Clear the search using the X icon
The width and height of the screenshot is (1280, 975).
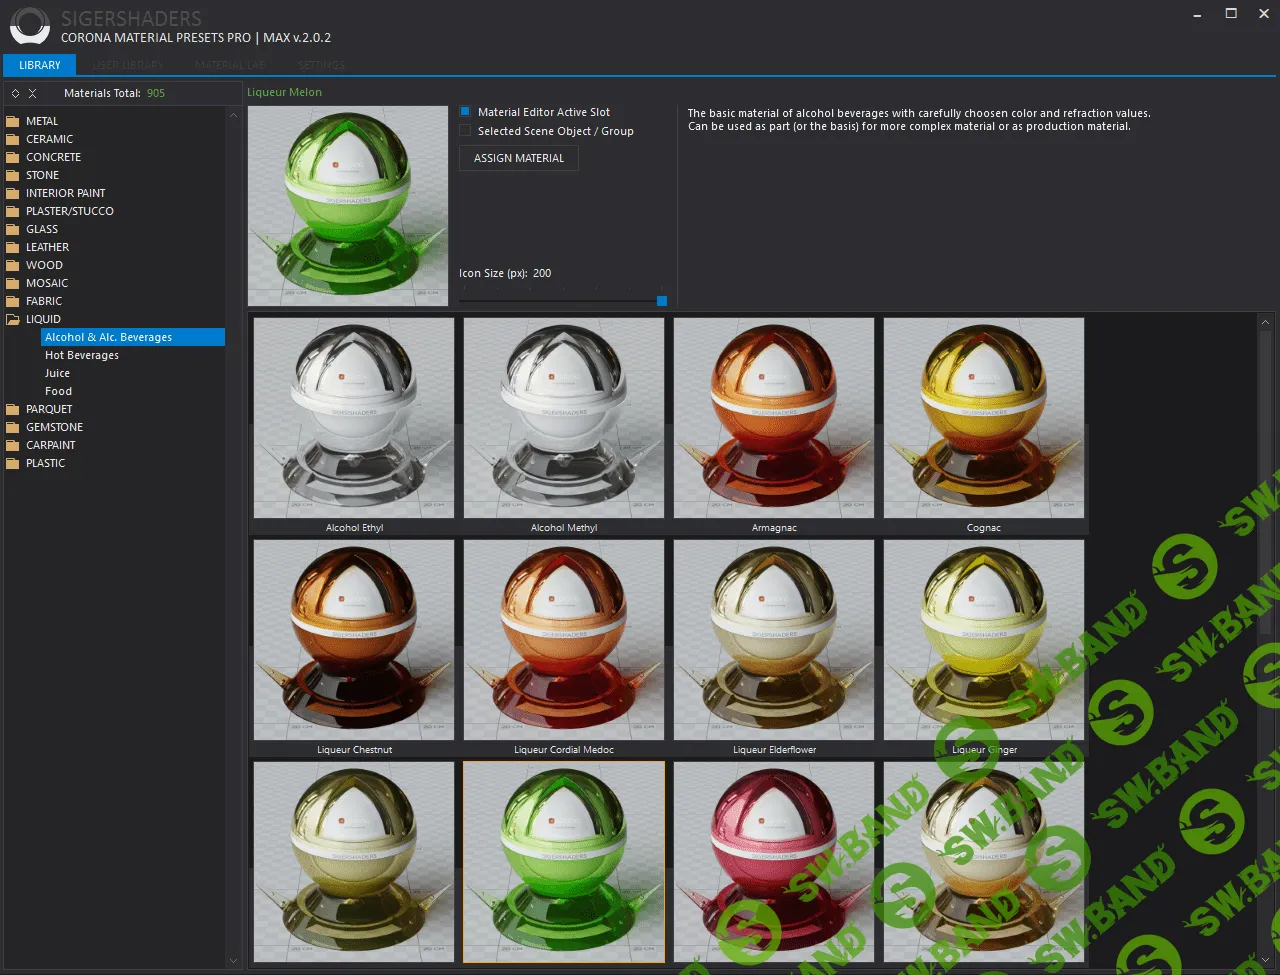(29, 92)
